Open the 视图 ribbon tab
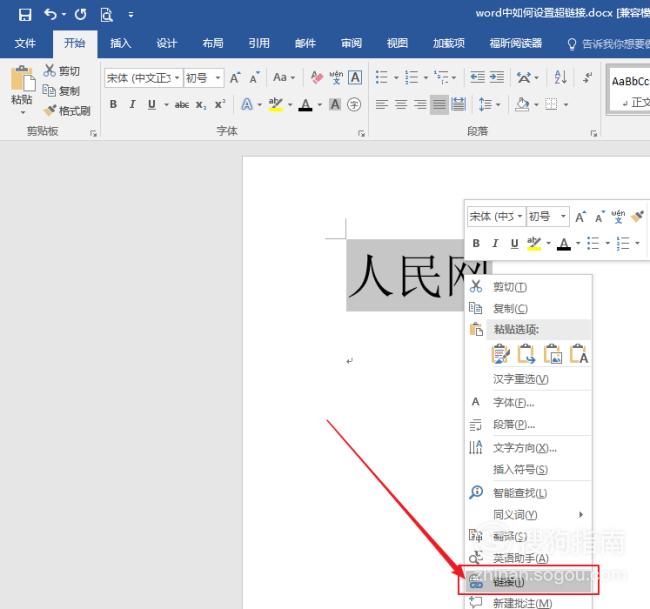This screenshot has height=609, width=650. (x=397, y=43)
